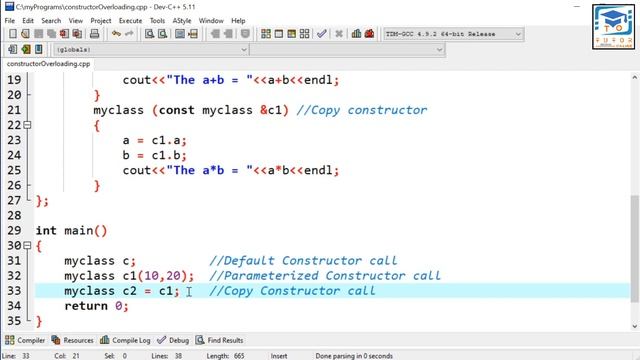
Task: Click line number 21 in the gutter
Action: click(x=14, y=110)
